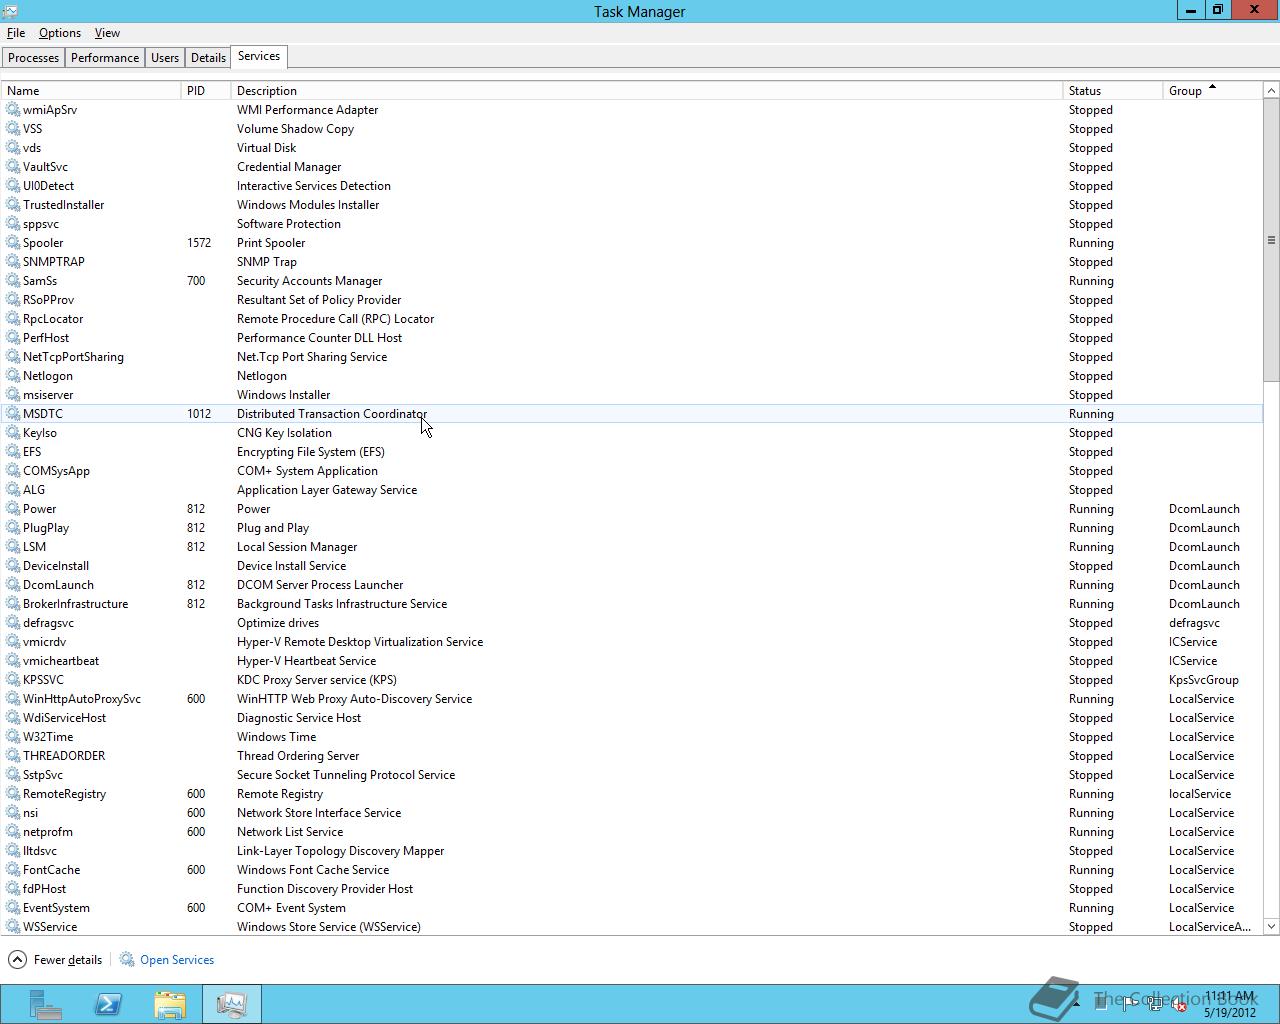Click the scrollbar up arrow
Image resolution: width=1280 pixels, height=1024 pixels.
click(x=1271, y=91)
